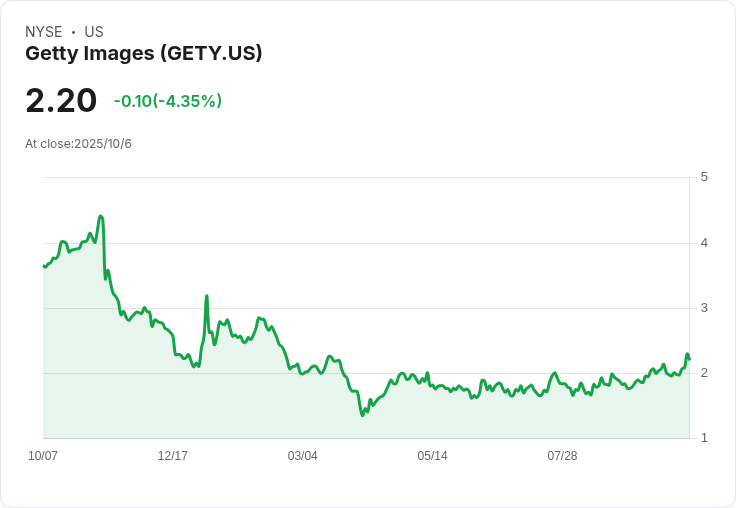Click the 5 price axis label
736x508 pixels.
click(x=704, y=177)
